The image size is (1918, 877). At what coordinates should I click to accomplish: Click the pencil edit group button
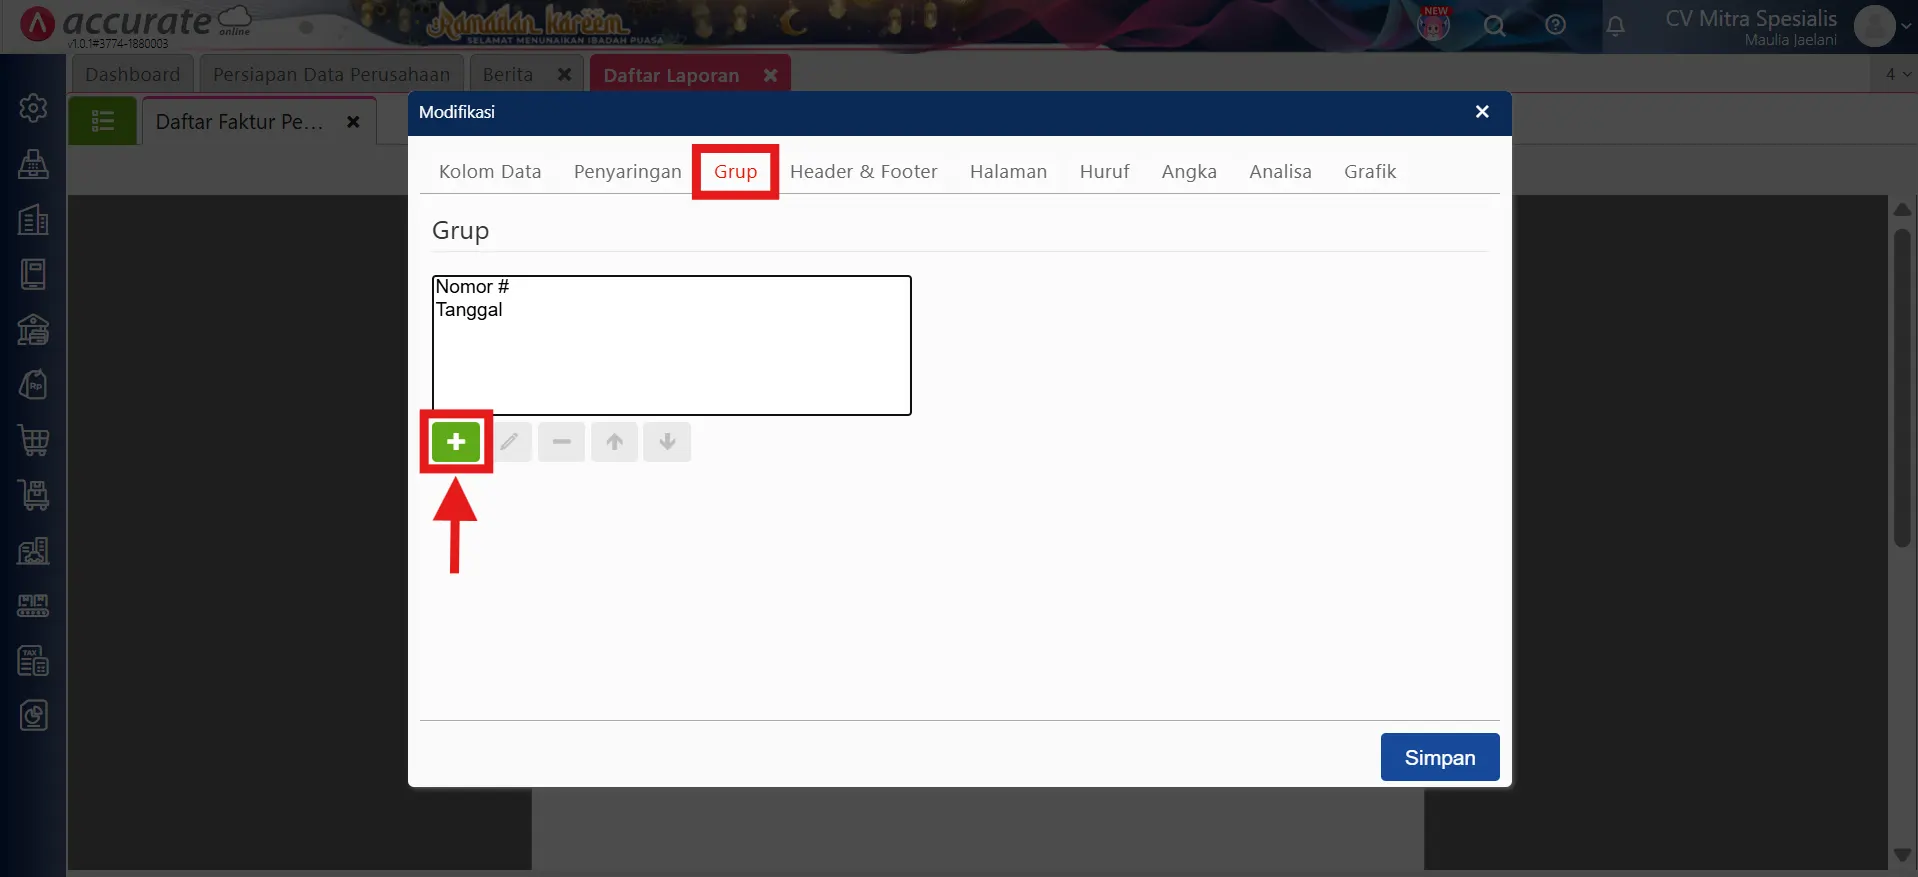coord(509,442)
